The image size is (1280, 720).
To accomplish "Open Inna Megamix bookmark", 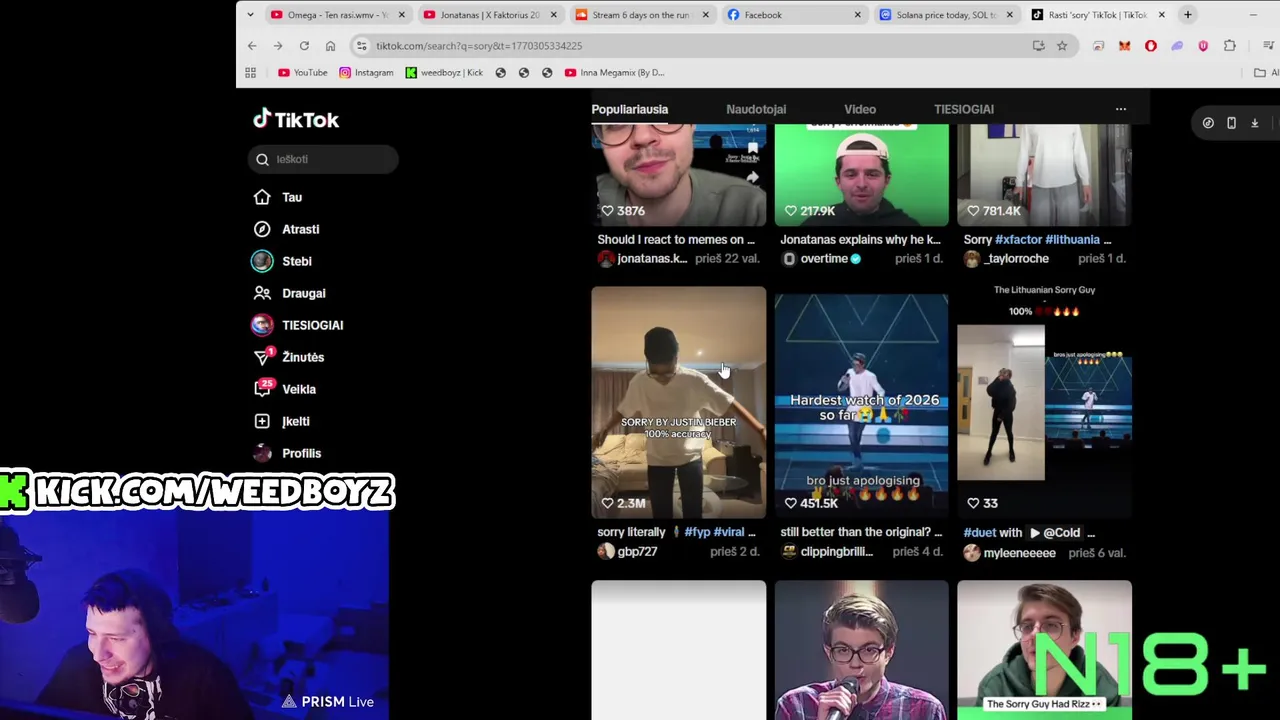I will click(x=614, y=72).
